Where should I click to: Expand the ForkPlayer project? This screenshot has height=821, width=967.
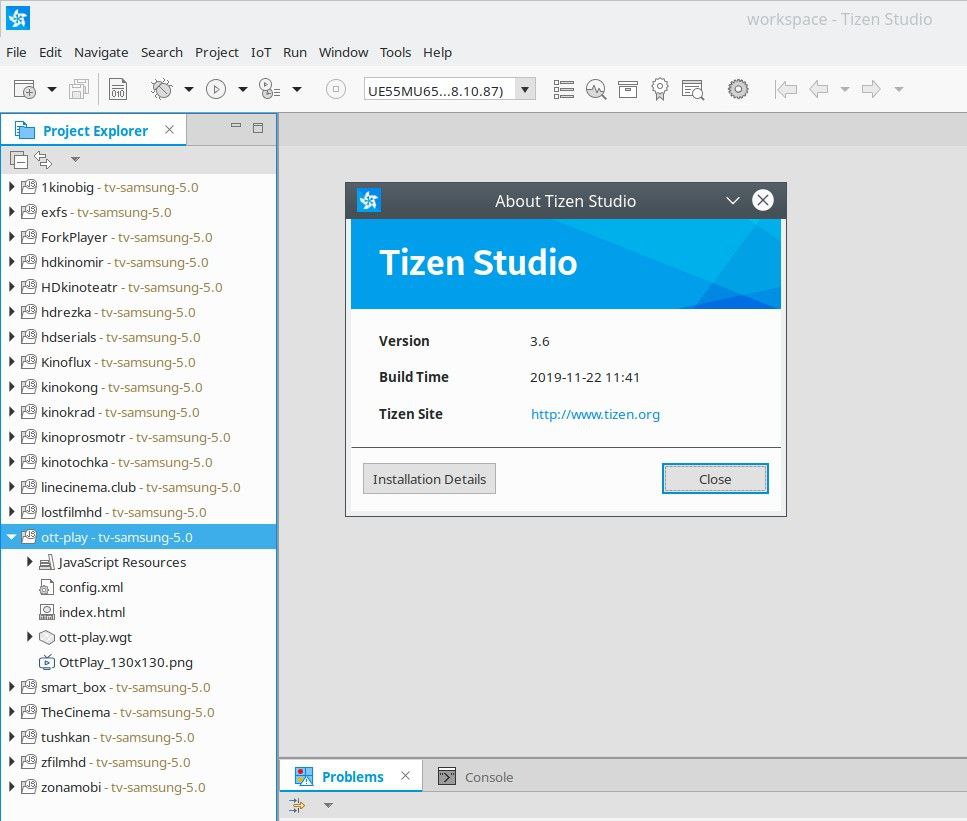coord(12,237)
